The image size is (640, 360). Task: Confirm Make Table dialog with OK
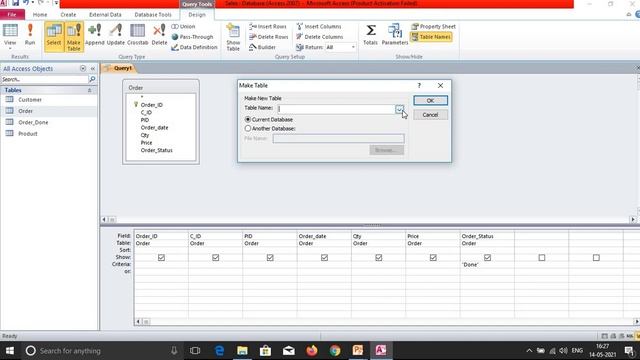(x=430, y=100)
